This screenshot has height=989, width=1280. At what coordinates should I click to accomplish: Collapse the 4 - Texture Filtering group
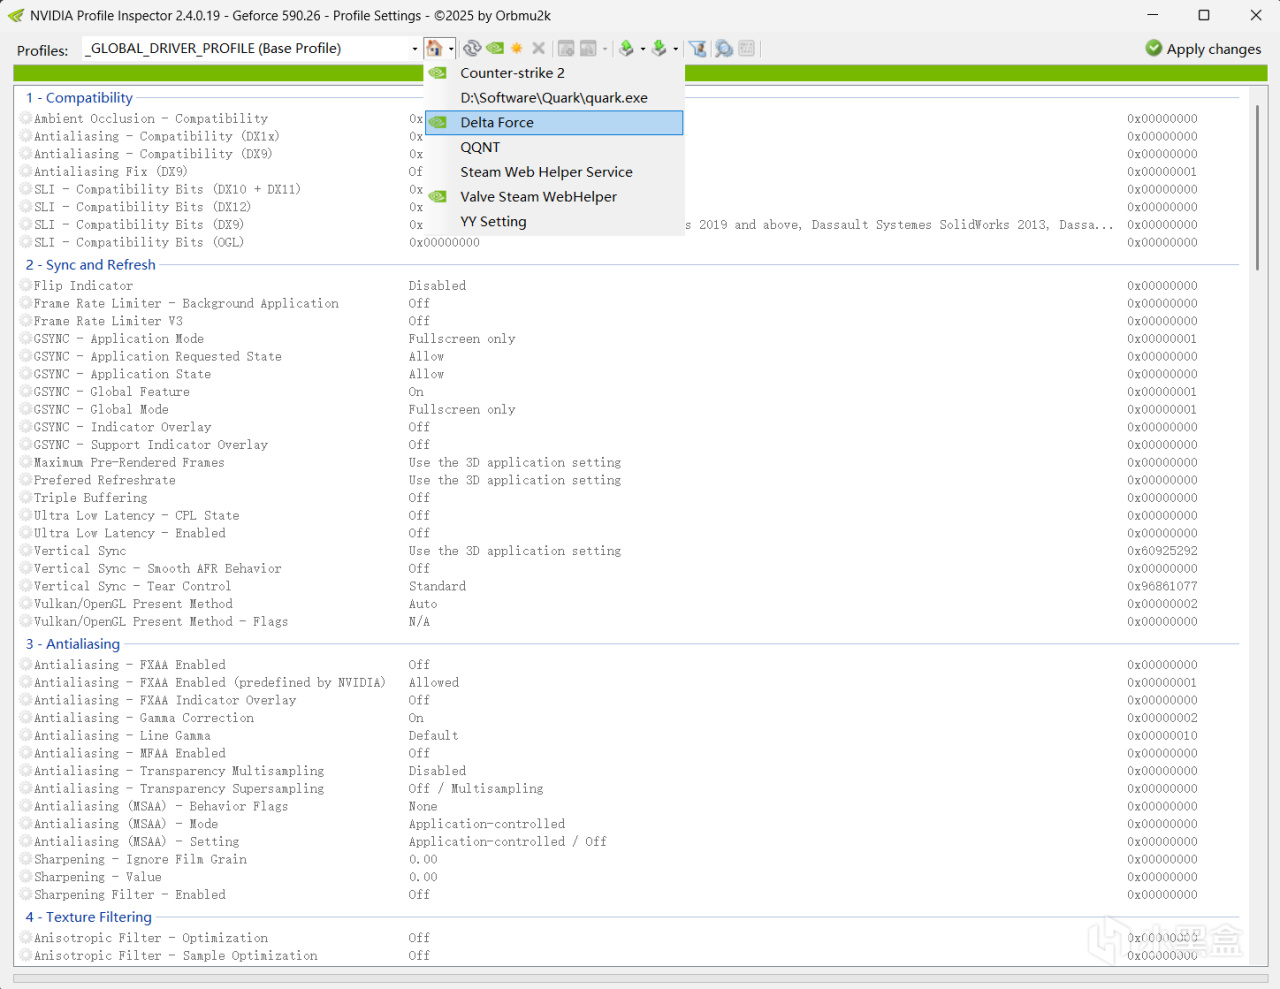pos(89,917)
